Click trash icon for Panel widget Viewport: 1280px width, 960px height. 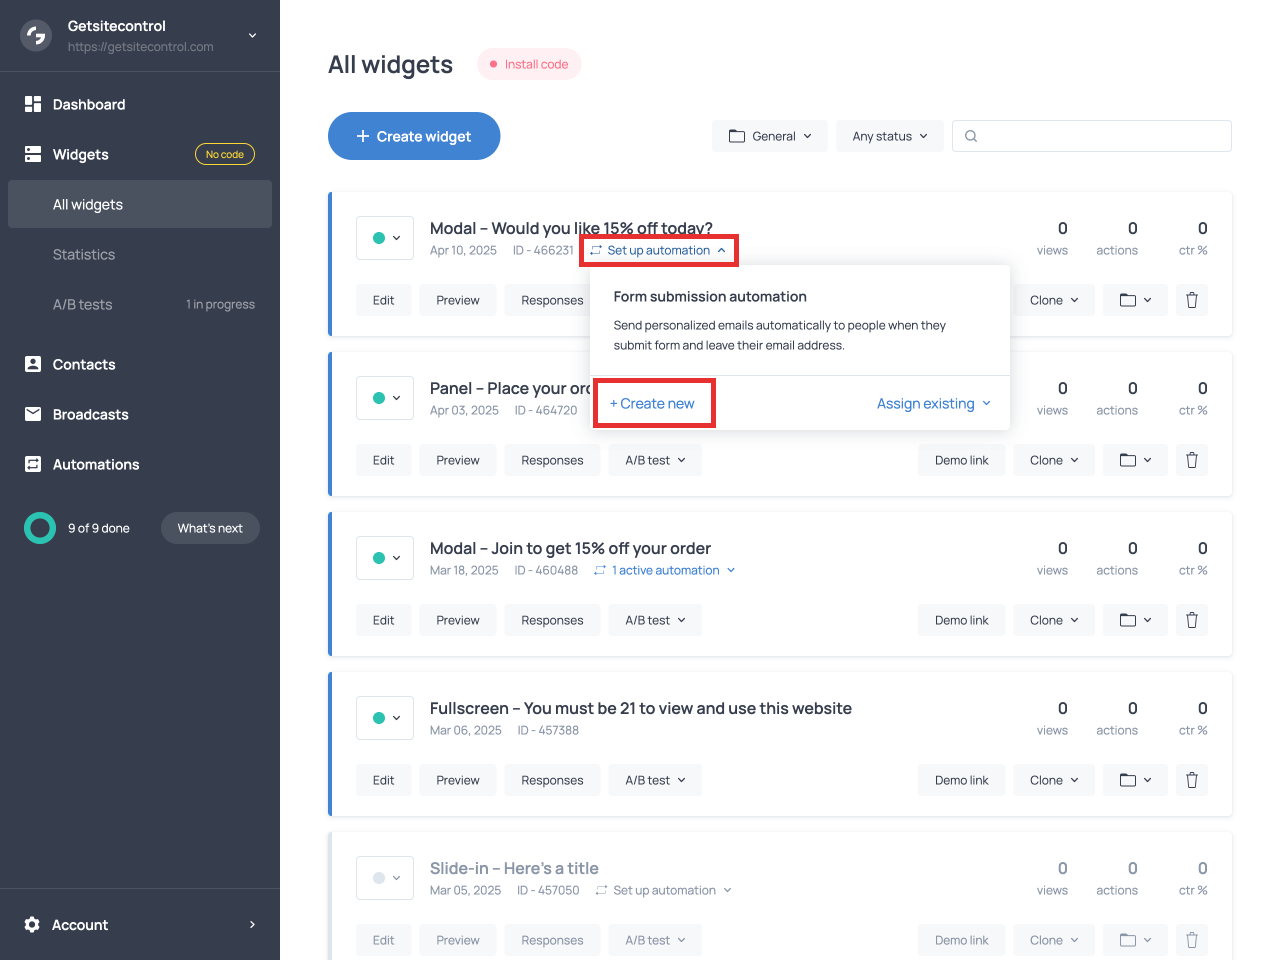pyautogui.click(x=1191, y=460)
